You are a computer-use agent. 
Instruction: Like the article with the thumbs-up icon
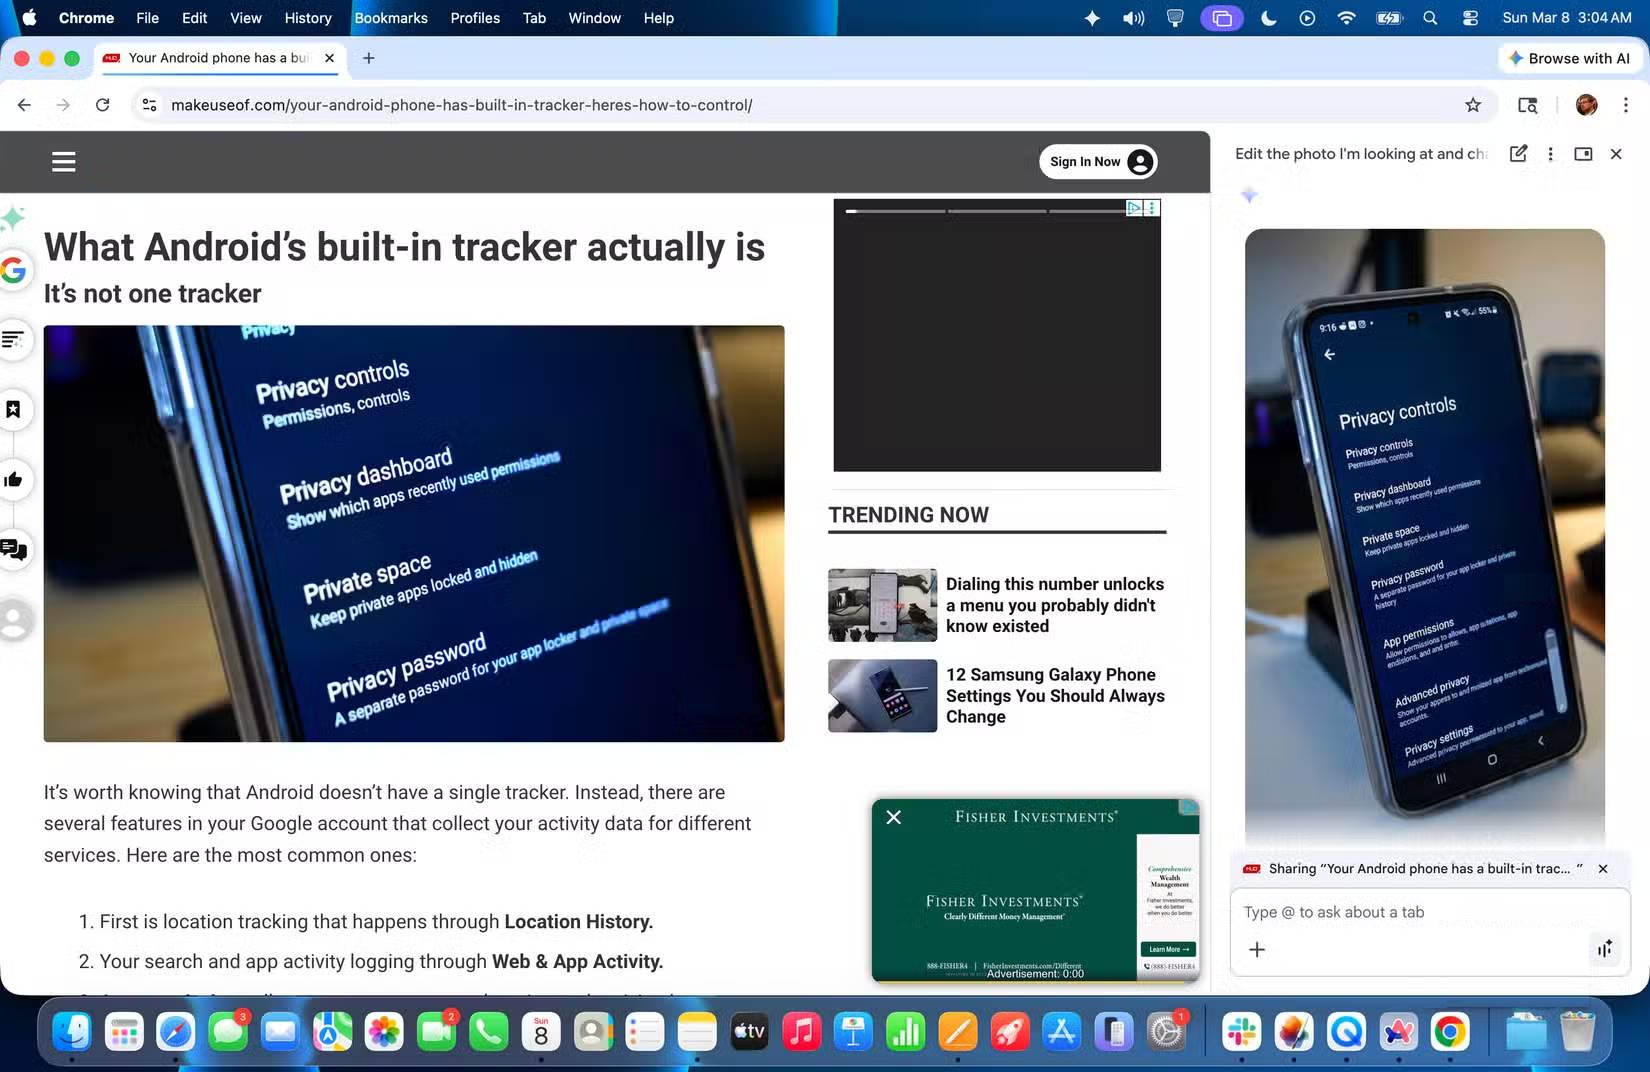[x=14, y=479]
